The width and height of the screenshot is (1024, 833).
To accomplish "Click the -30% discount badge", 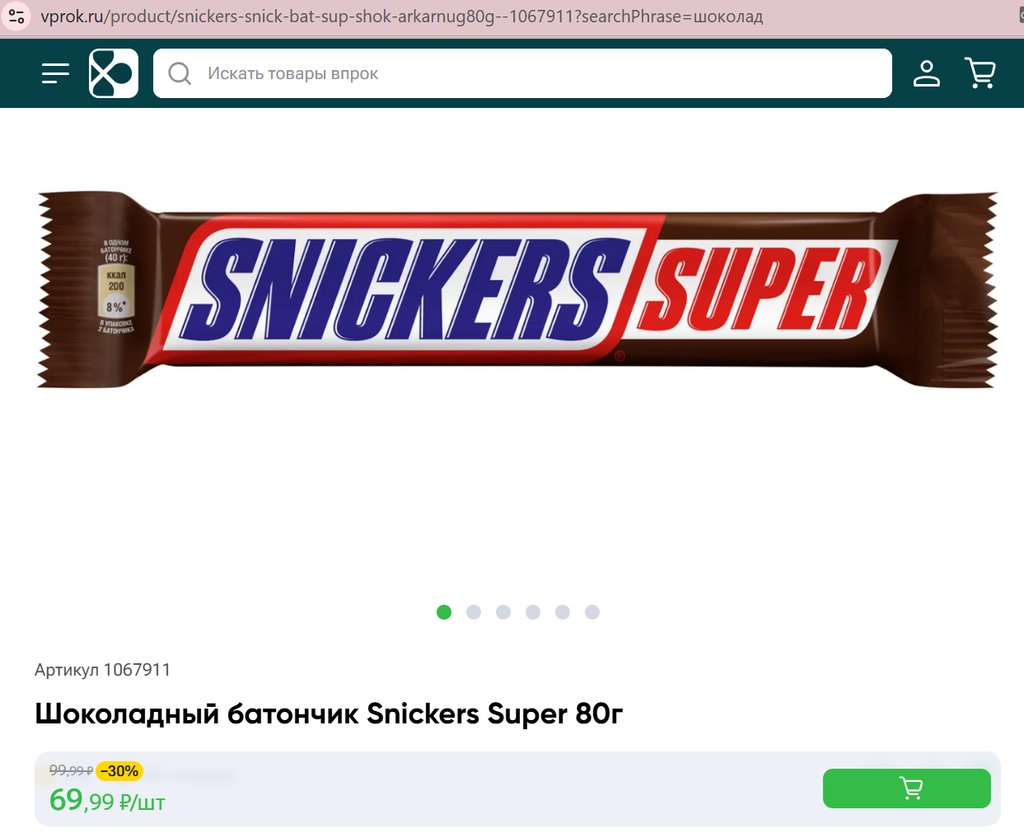I will coord(120,771).
